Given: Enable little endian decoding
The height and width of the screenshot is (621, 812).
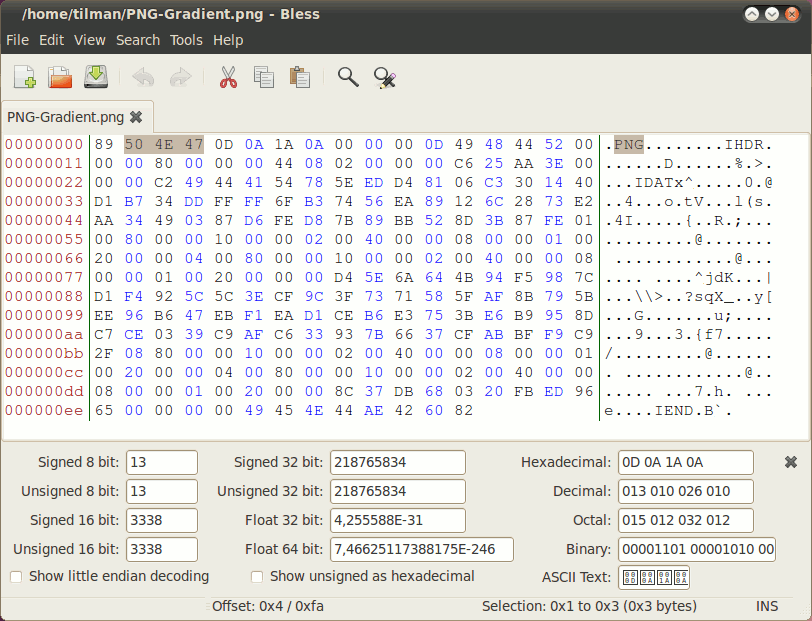Looking at the screenshot, I should (x=16, y=577).
